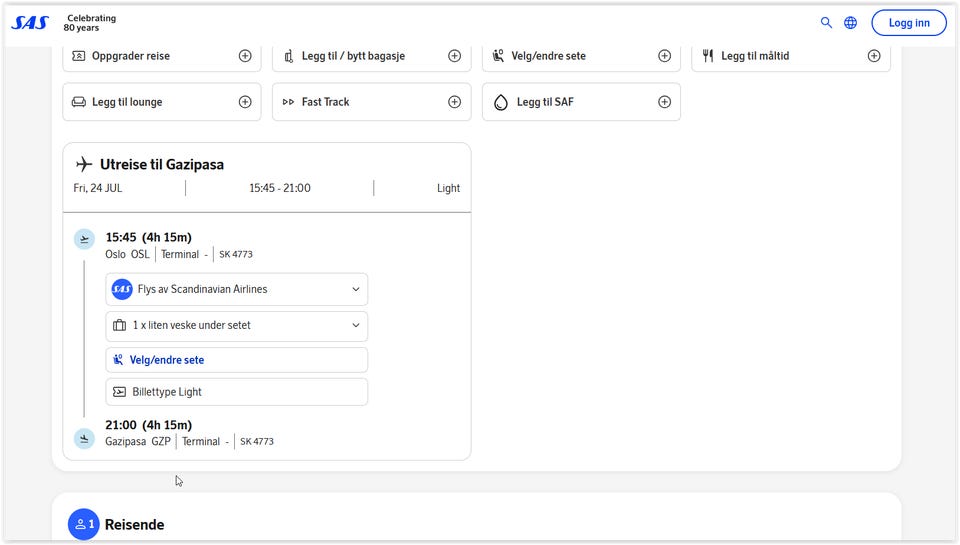Viewport: 960px width, 545px height.
Task: Click the Reisende traveller count badge
Action: point(84,524)
